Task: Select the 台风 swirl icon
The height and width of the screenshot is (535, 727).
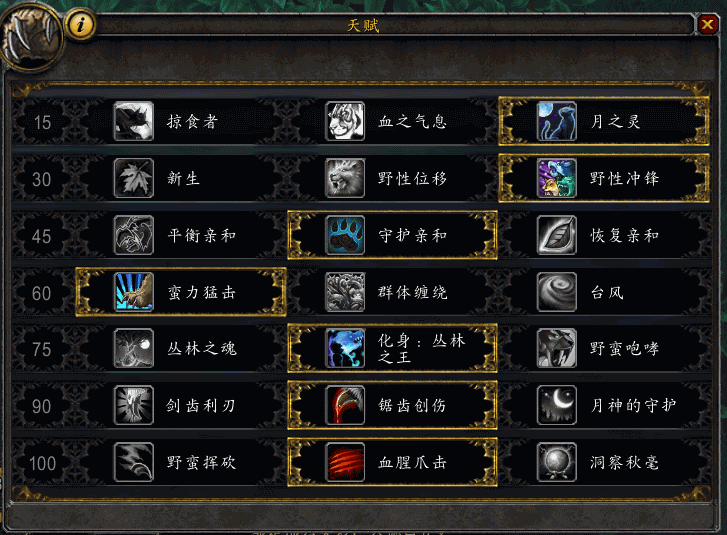Action: [x=556, y=292]
